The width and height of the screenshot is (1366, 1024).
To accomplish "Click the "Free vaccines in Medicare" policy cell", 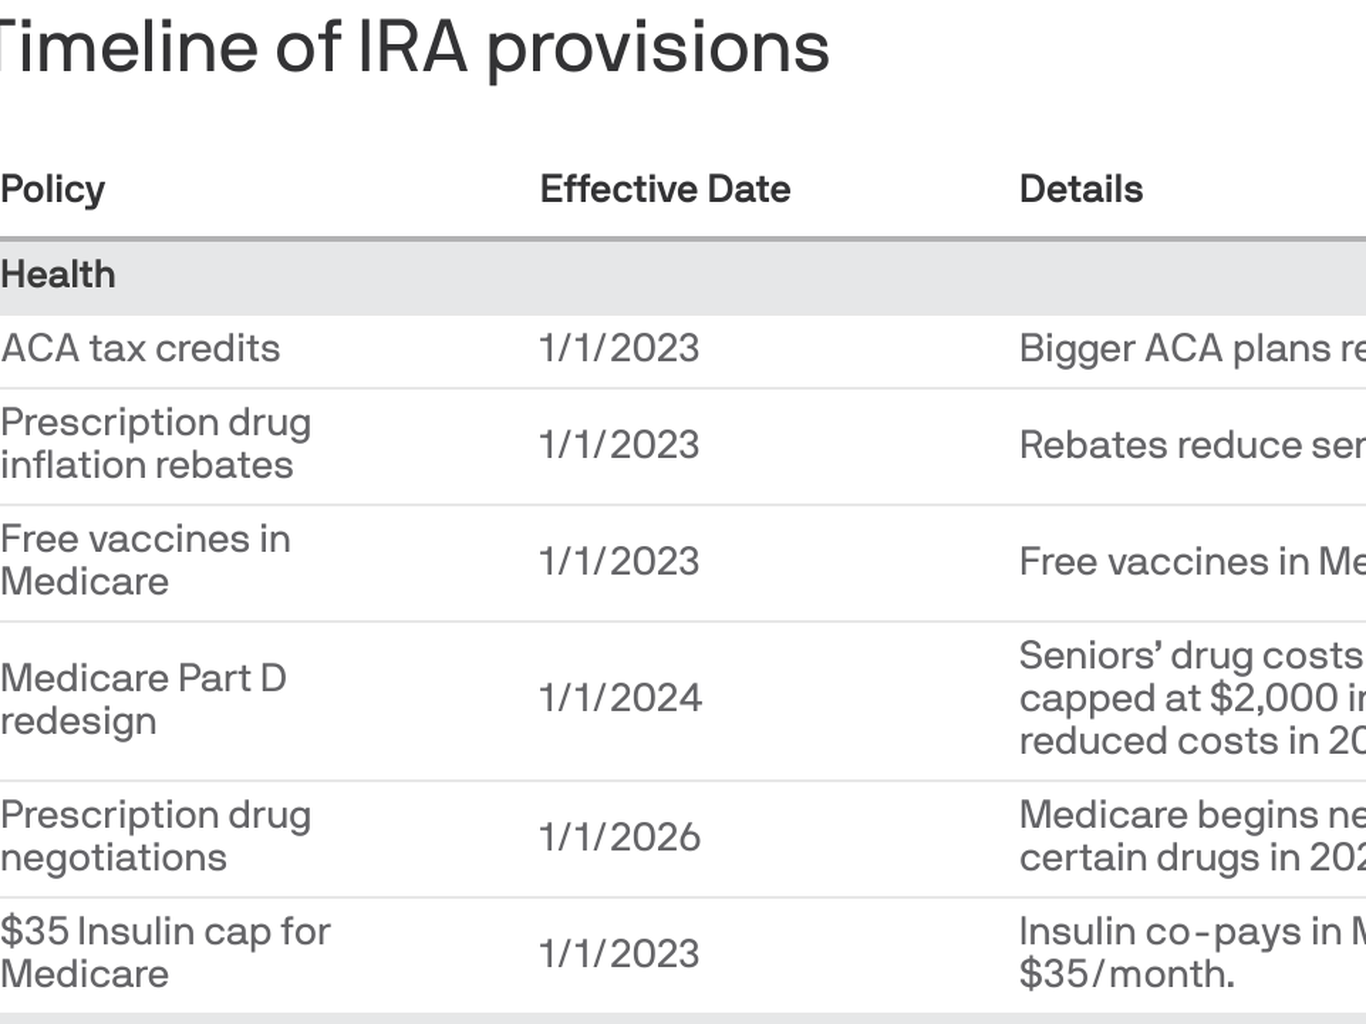I will tap(145, 560).
